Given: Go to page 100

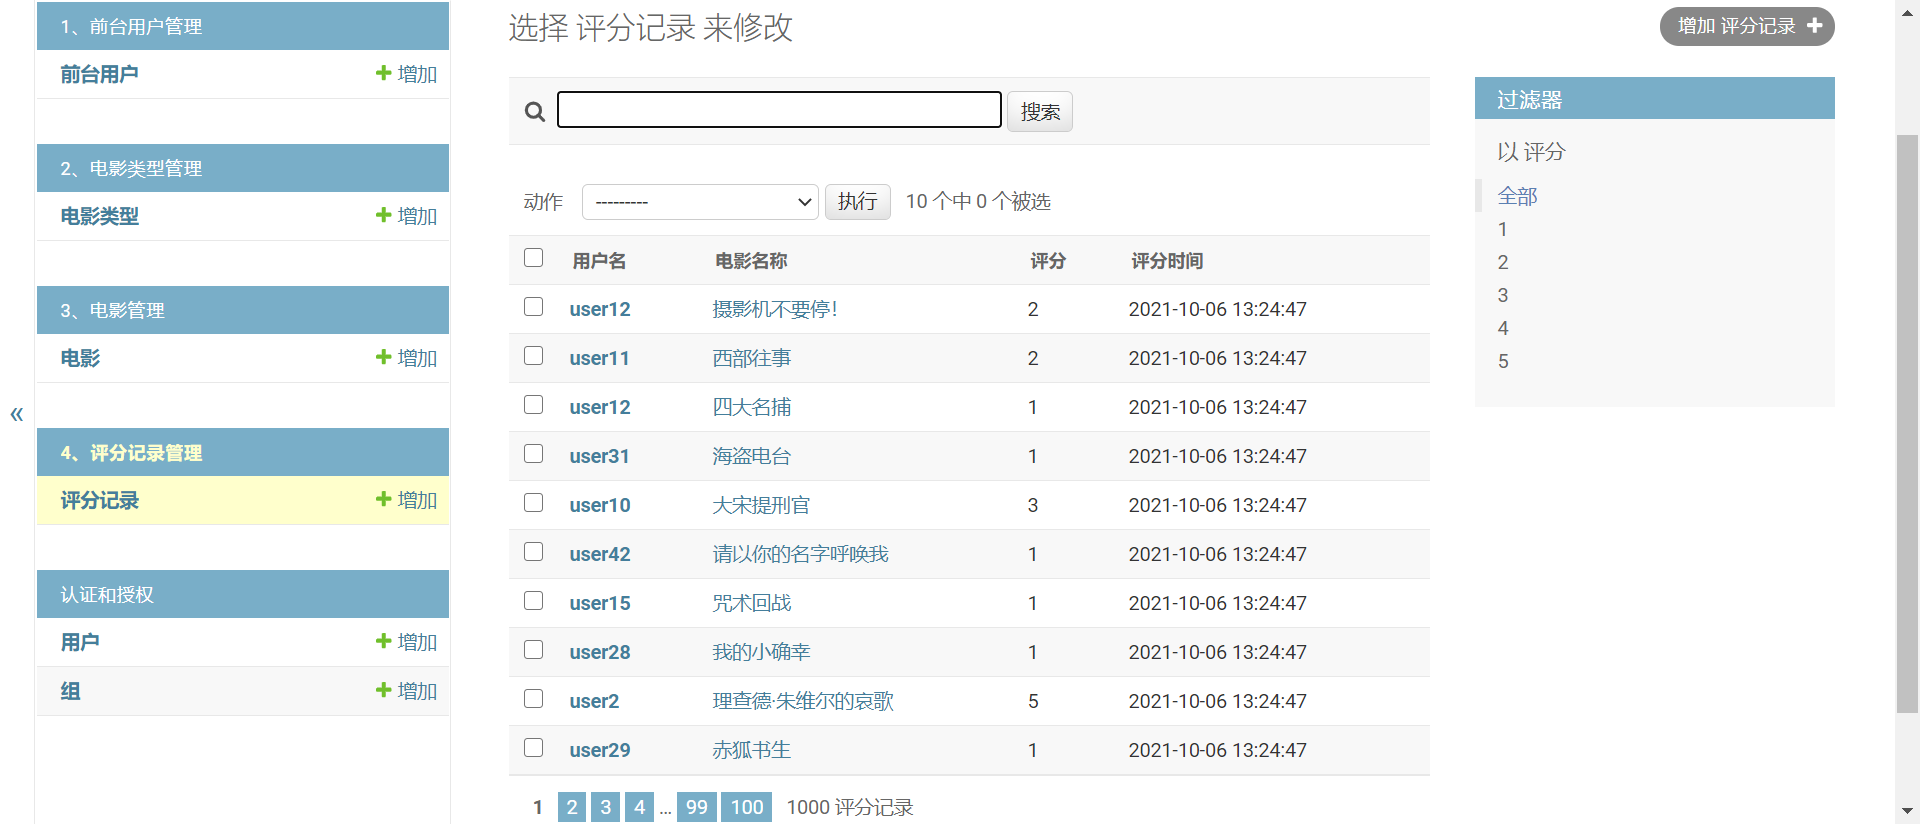Looking at the screenshot, I should pyautogui.click(x=747, y=807).
